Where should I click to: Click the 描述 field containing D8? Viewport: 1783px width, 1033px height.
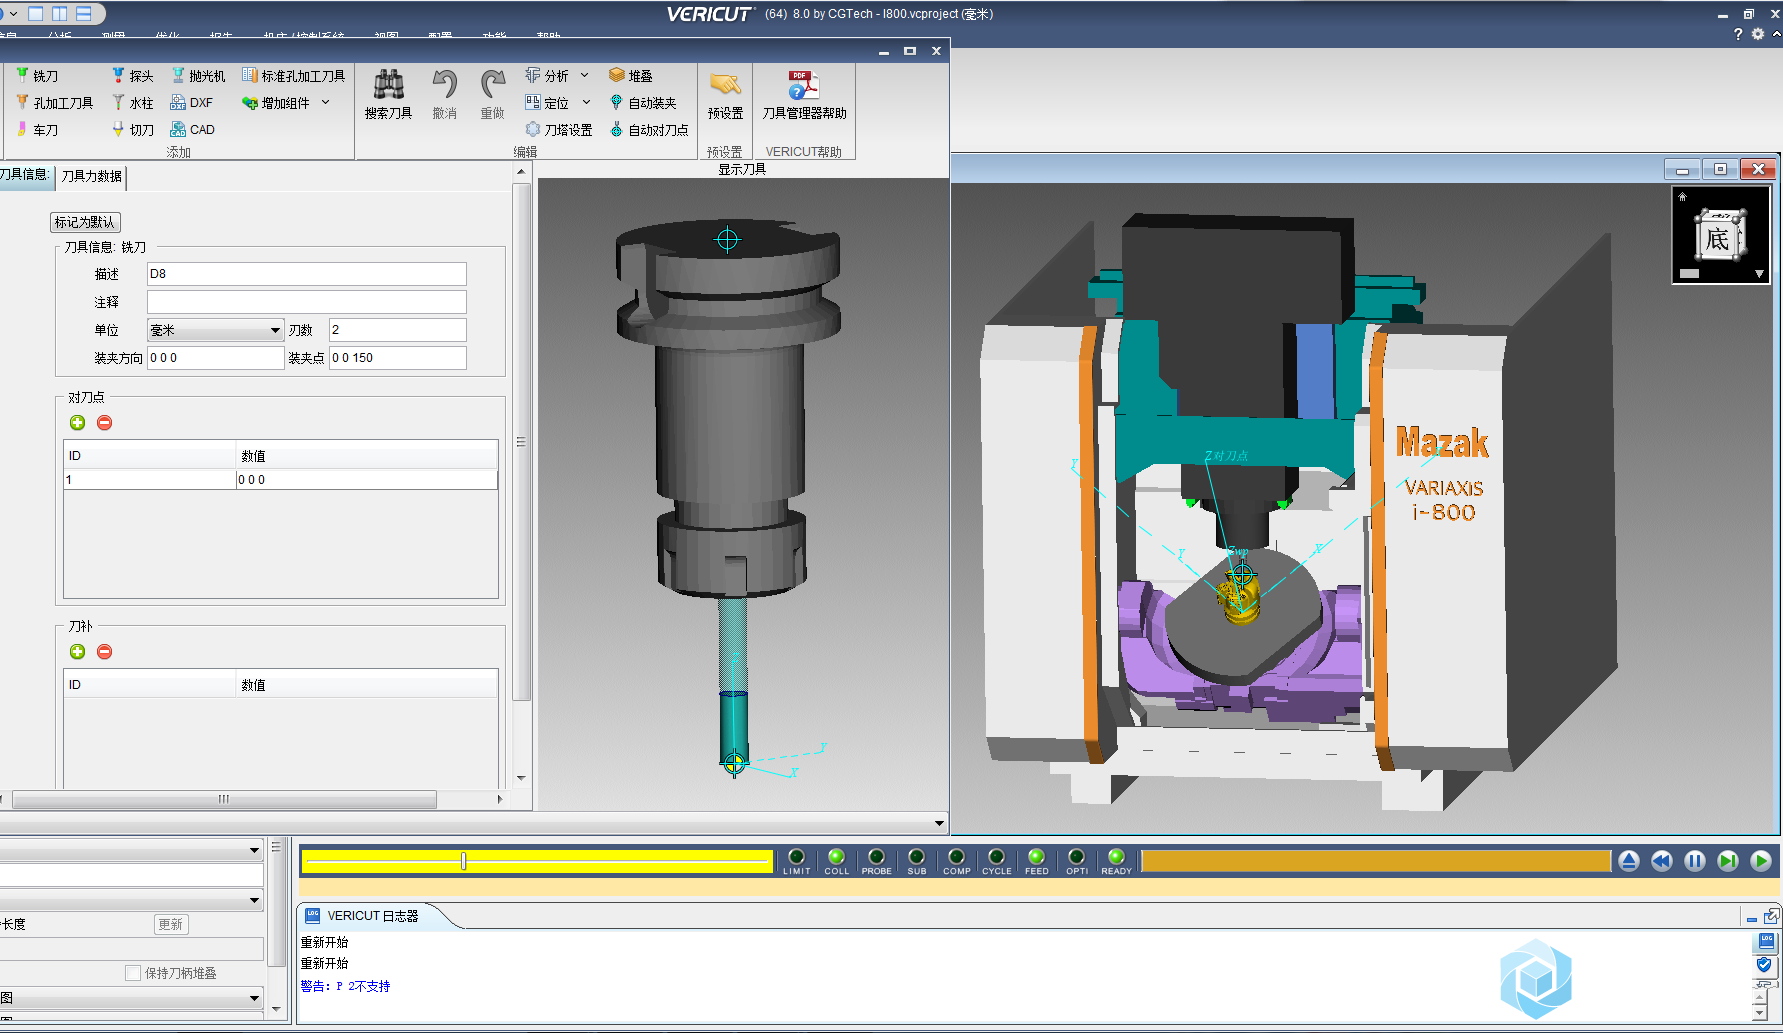pos(306,274)
